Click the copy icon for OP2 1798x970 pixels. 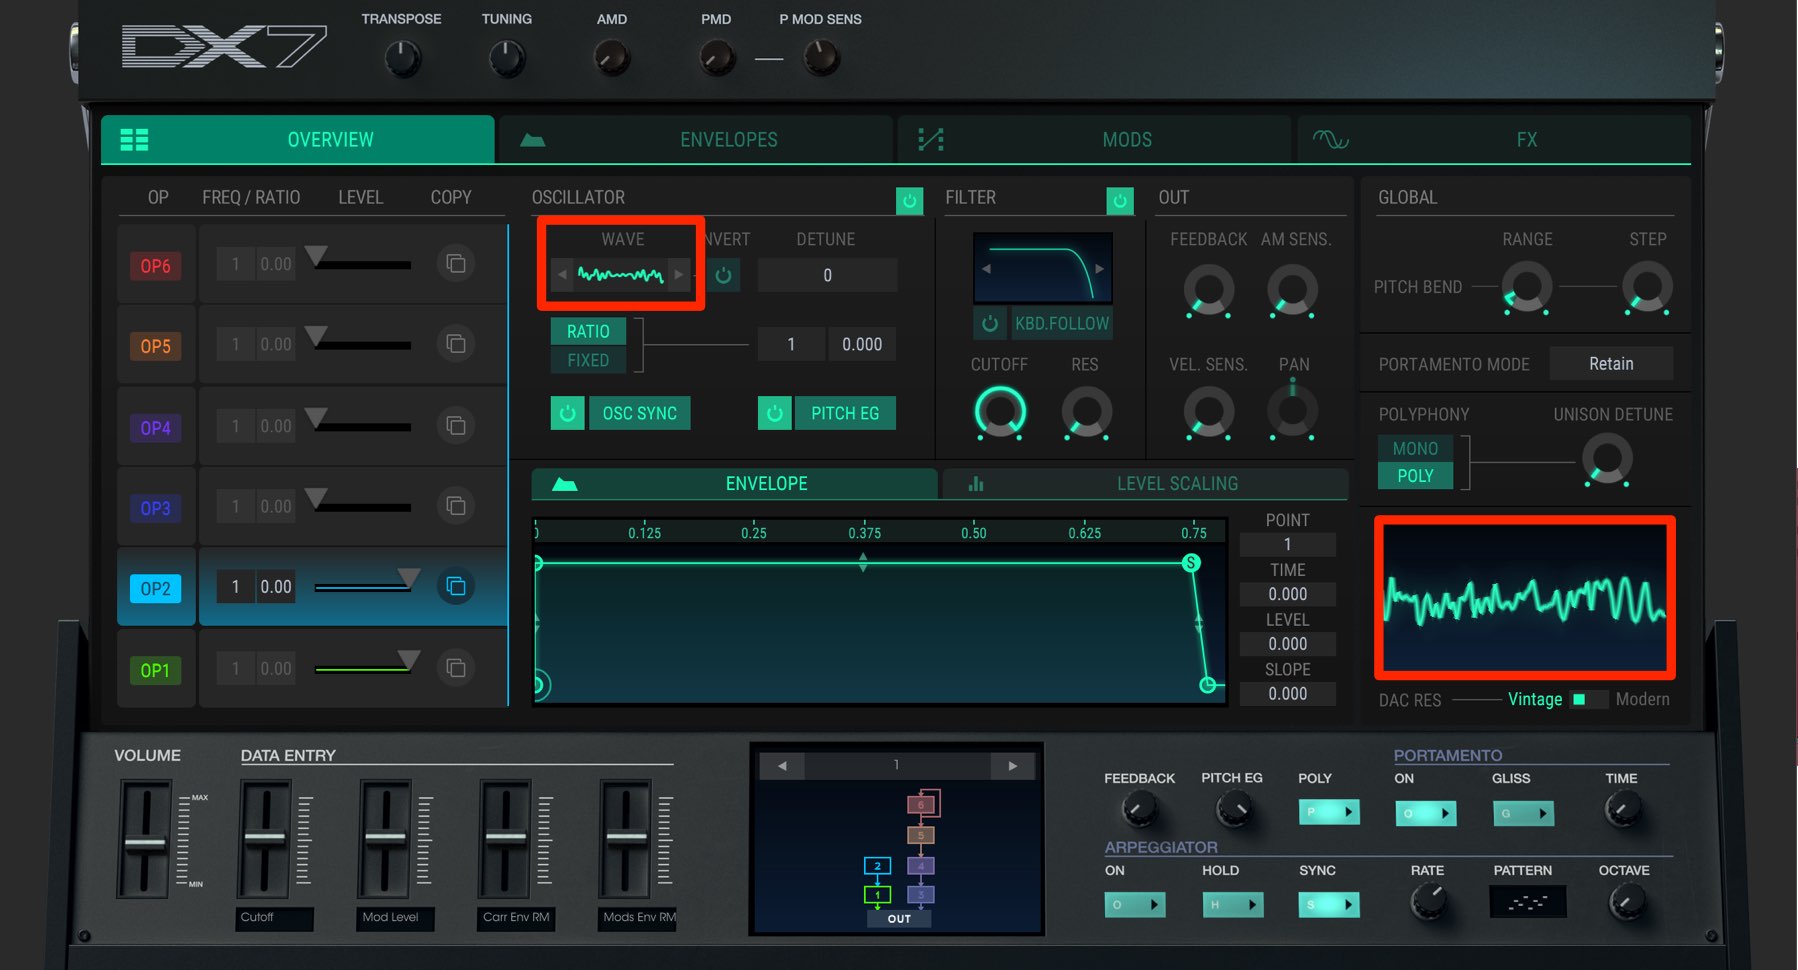pos(456,587)
